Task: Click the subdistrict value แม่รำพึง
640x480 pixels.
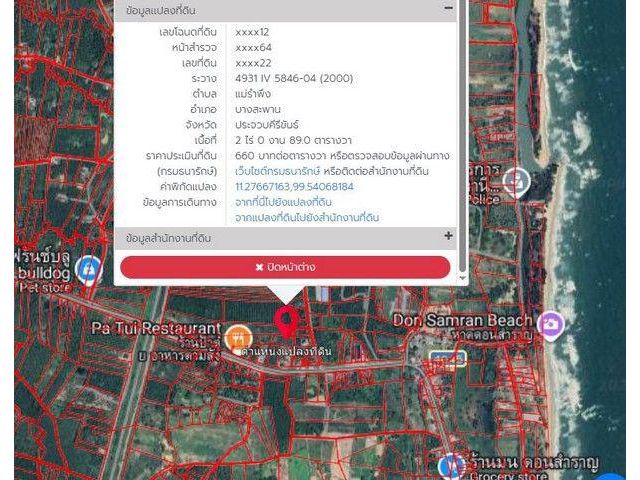Action: coord(253,94)
